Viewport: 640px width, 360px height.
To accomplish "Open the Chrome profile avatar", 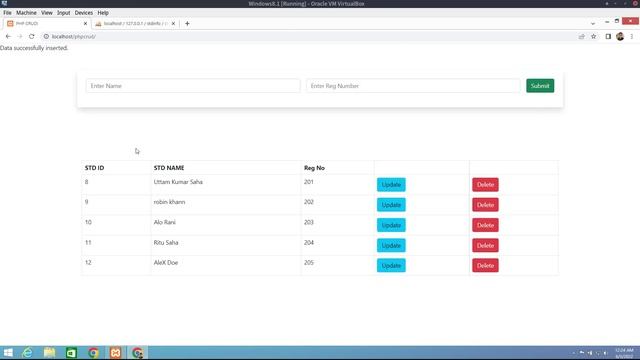I will click(620, 36).
